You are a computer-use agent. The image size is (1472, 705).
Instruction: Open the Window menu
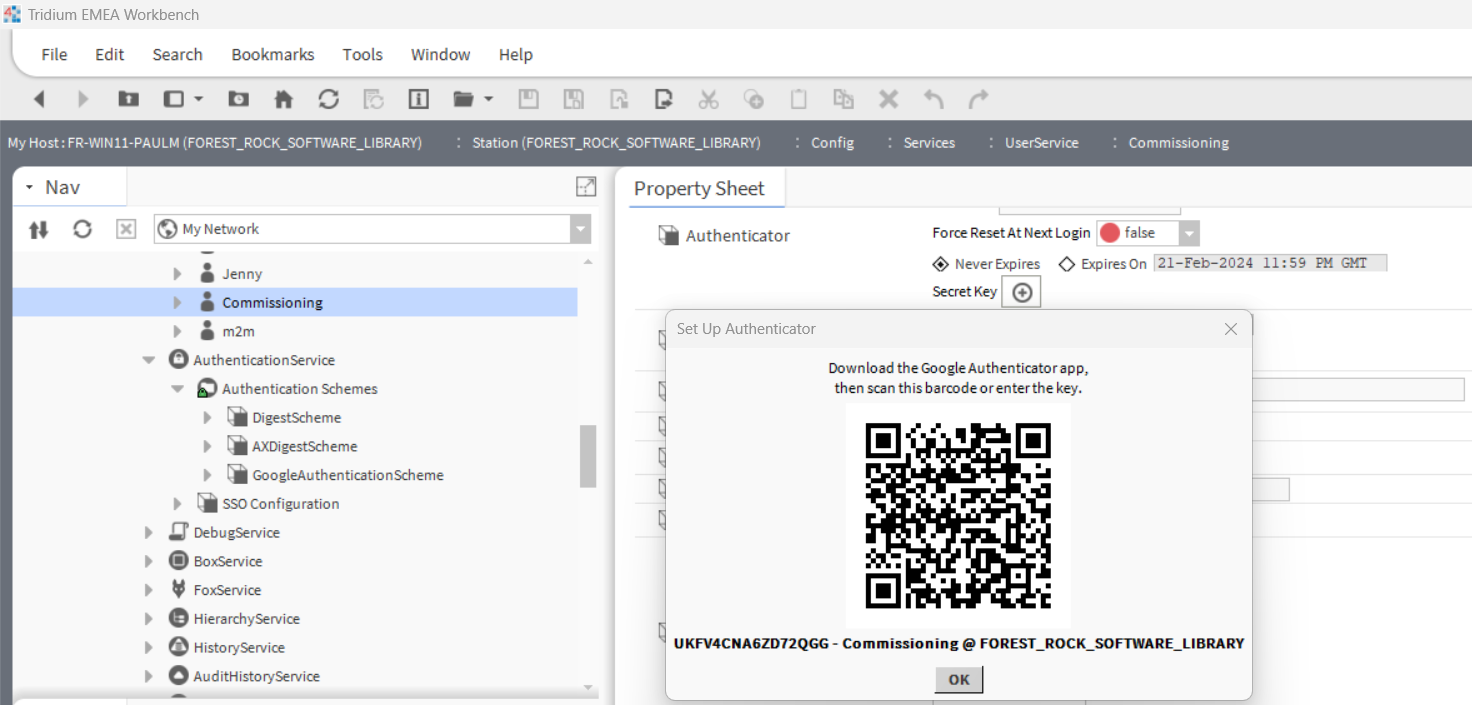[441, 54]
